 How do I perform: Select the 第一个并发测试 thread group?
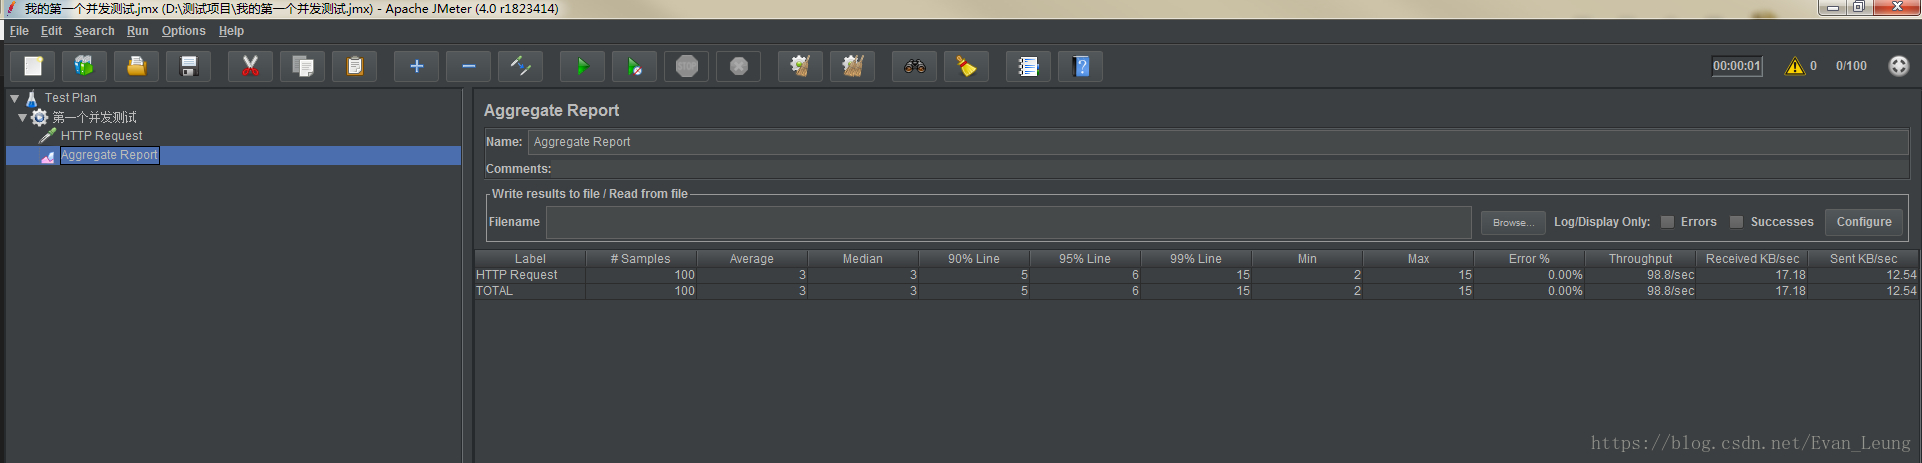94,117
